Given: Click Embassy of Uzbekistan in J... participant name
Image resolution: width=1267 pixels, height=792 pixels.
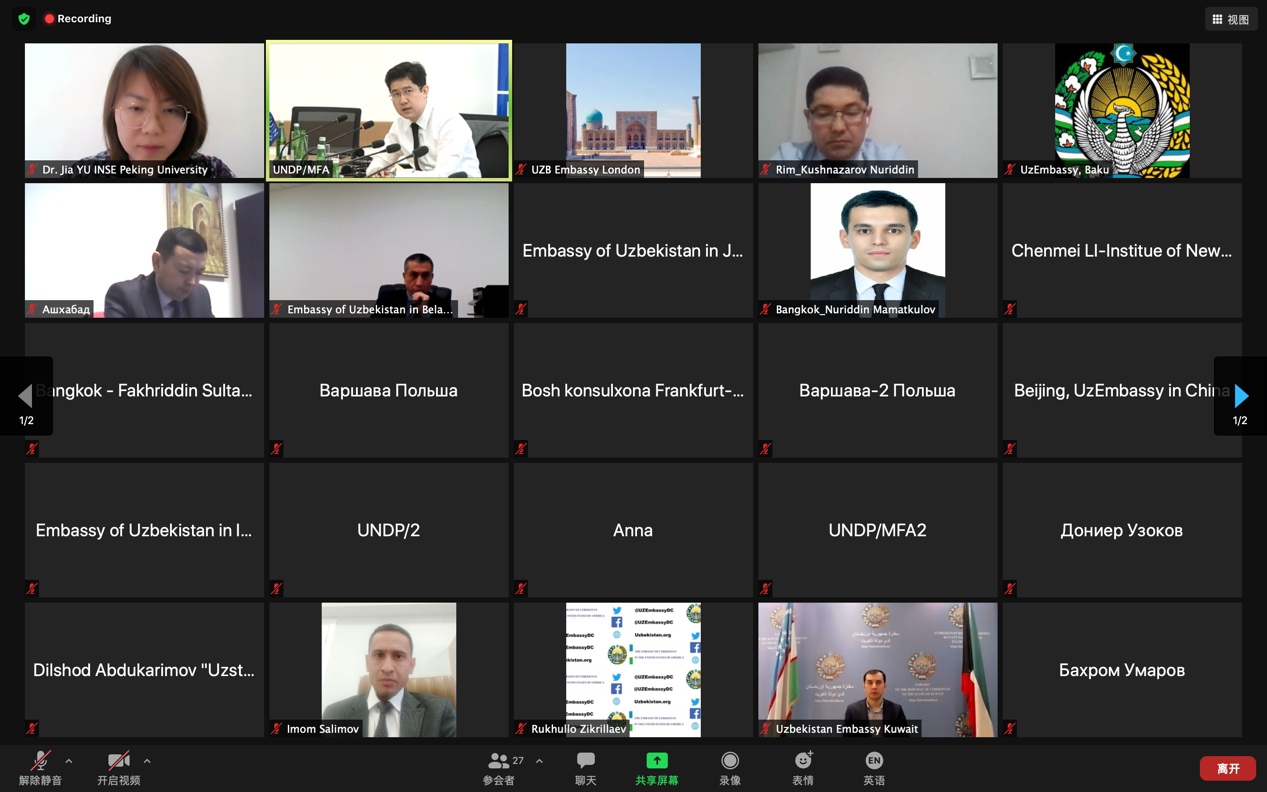Looking at the screenshot, I should pyautogui.click(x=633, y=251).
